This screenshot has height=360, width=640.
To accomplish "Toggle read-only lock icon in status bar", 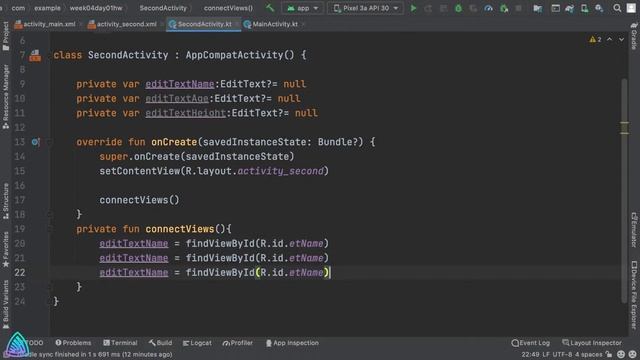I will pos(609,354).
